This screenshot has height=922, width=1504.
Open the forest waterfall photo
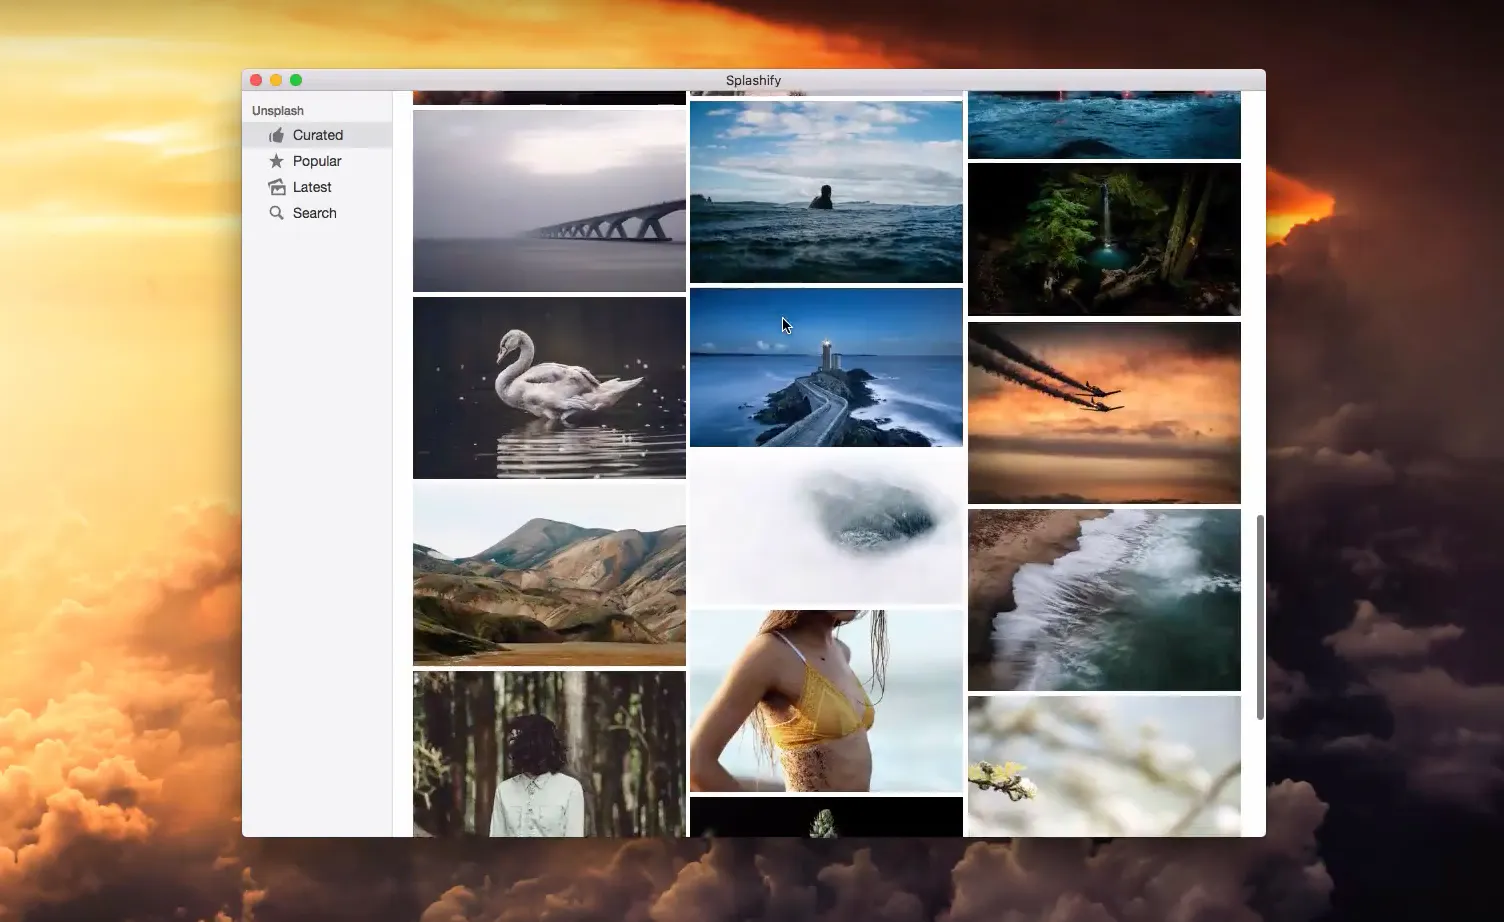[x=1104, y=240]
